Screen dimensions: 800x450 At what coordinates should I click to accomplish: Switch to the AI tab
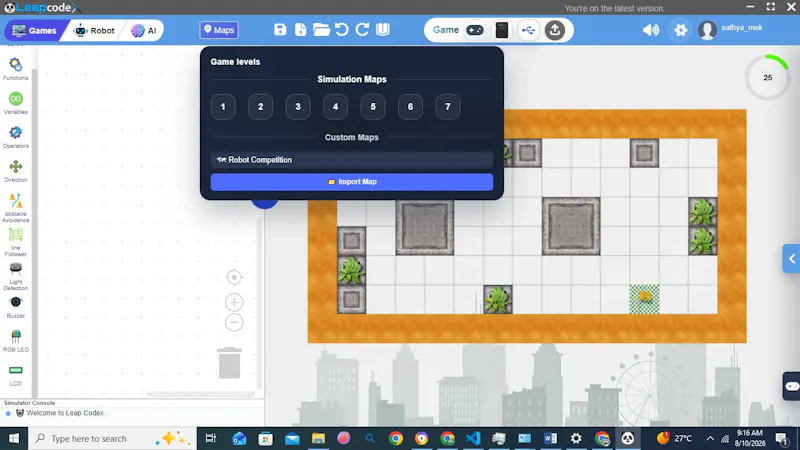[143, 31]
